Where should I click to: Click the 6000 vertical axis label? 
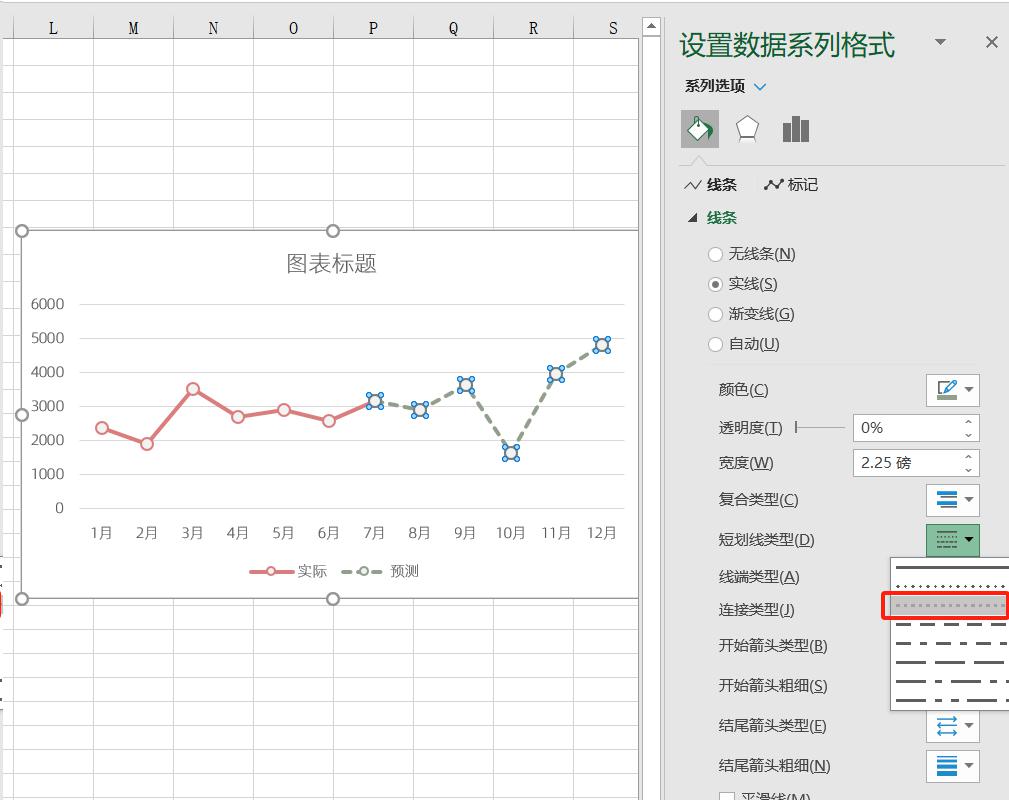48,304
